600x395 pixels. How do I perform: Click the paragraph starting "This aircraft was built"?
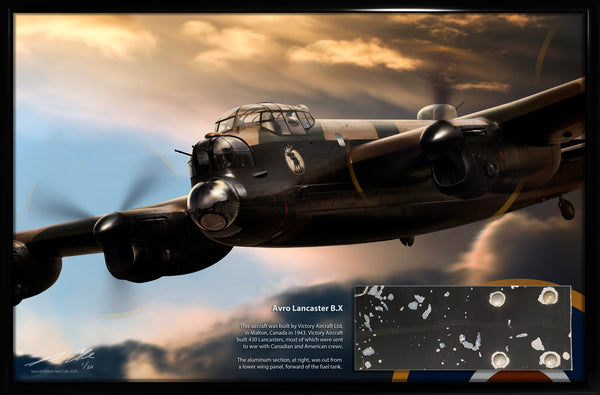tap(291, 336)
